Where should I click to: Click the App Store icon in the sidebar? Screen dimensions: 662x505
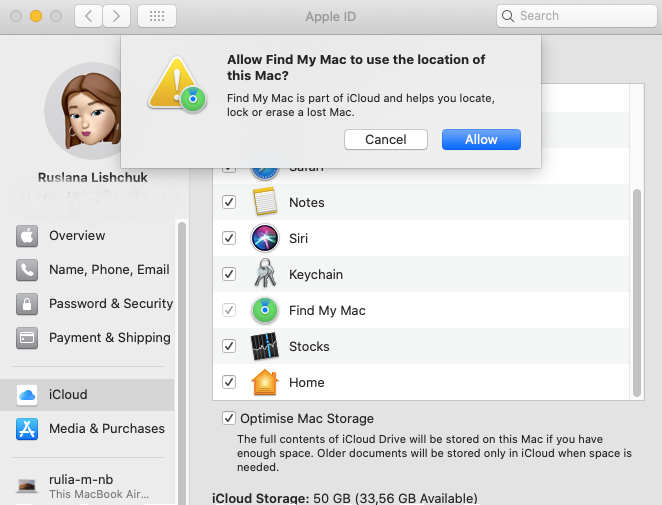click(27, 429)
